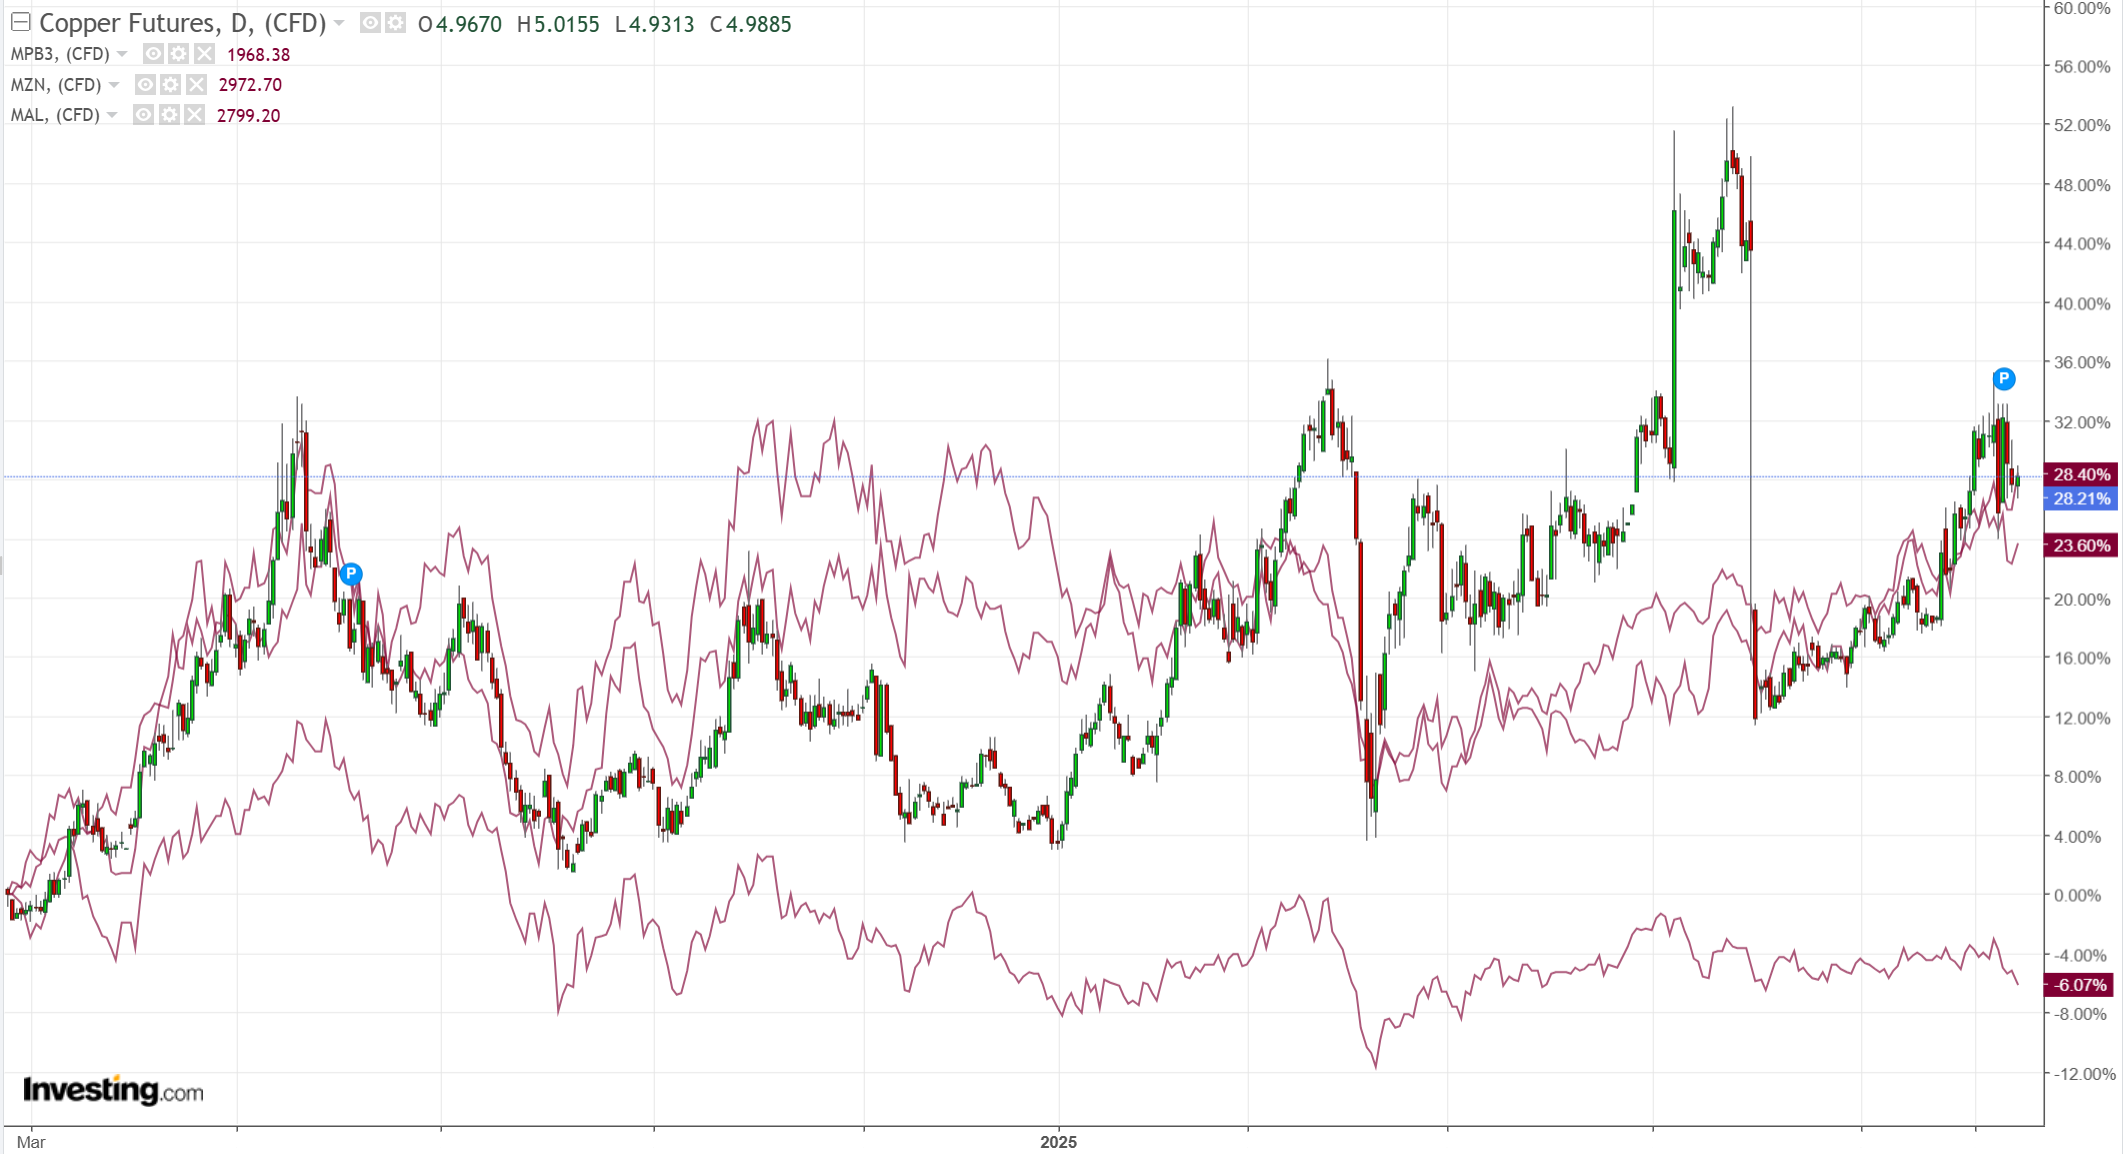Remove MZN series with X icon
The height and width of the screenshot is (1154, 2123).
point(196,85)
